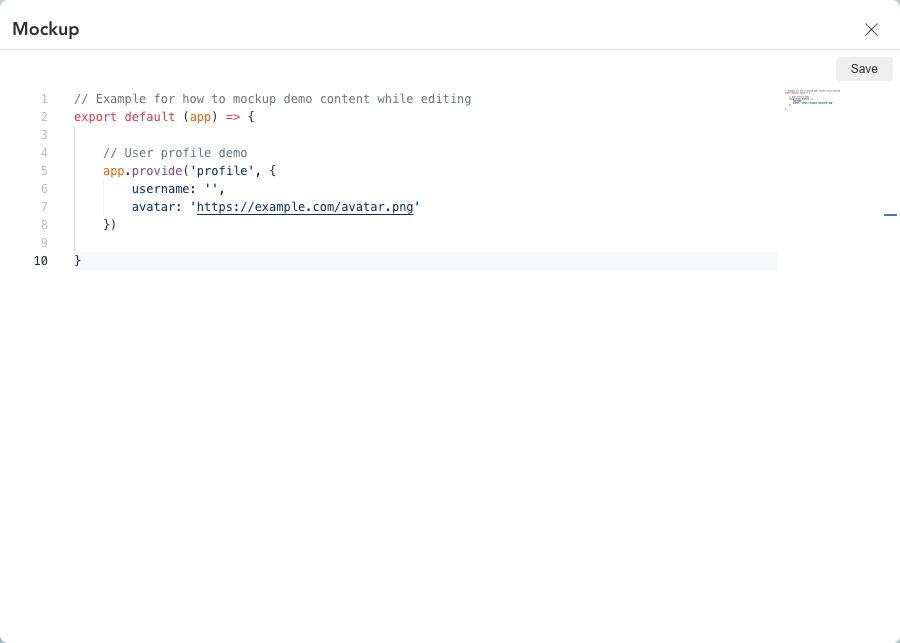Click line number 7 in gutter

44,207
